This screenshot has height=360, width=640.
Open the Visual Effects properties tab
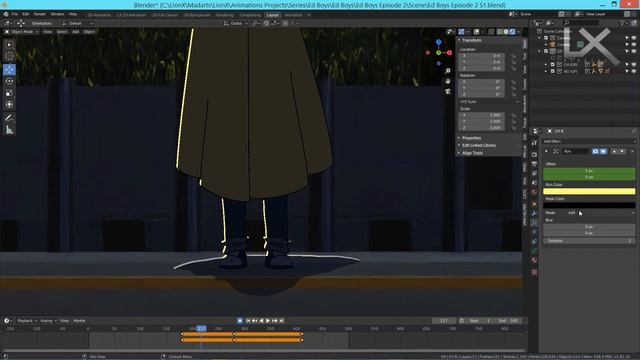[534, 223]
